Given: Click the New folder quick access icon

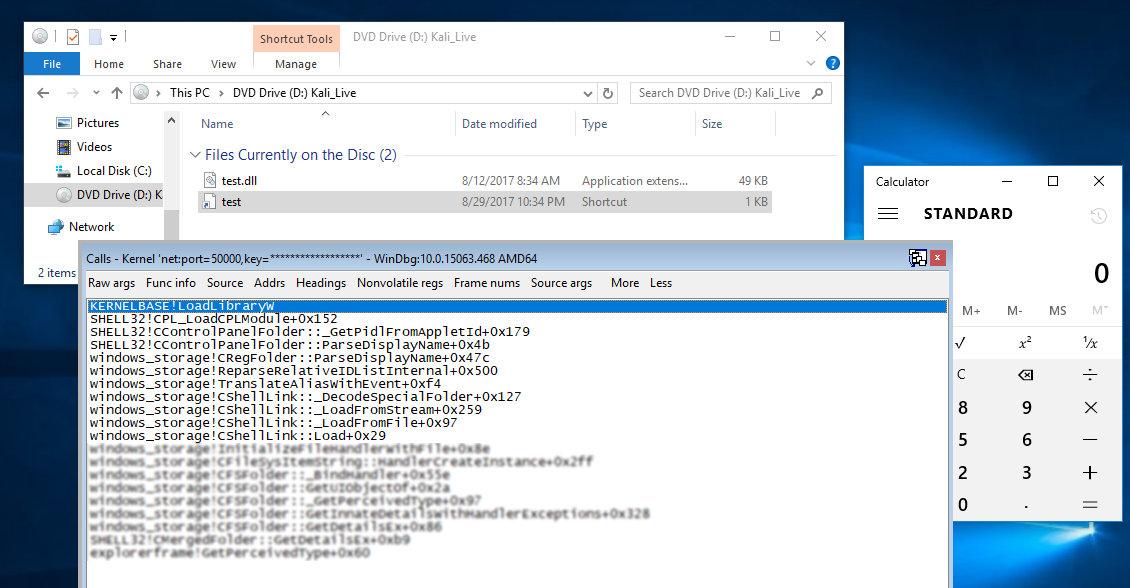Looking at the screenshot, I should point(95,37).
